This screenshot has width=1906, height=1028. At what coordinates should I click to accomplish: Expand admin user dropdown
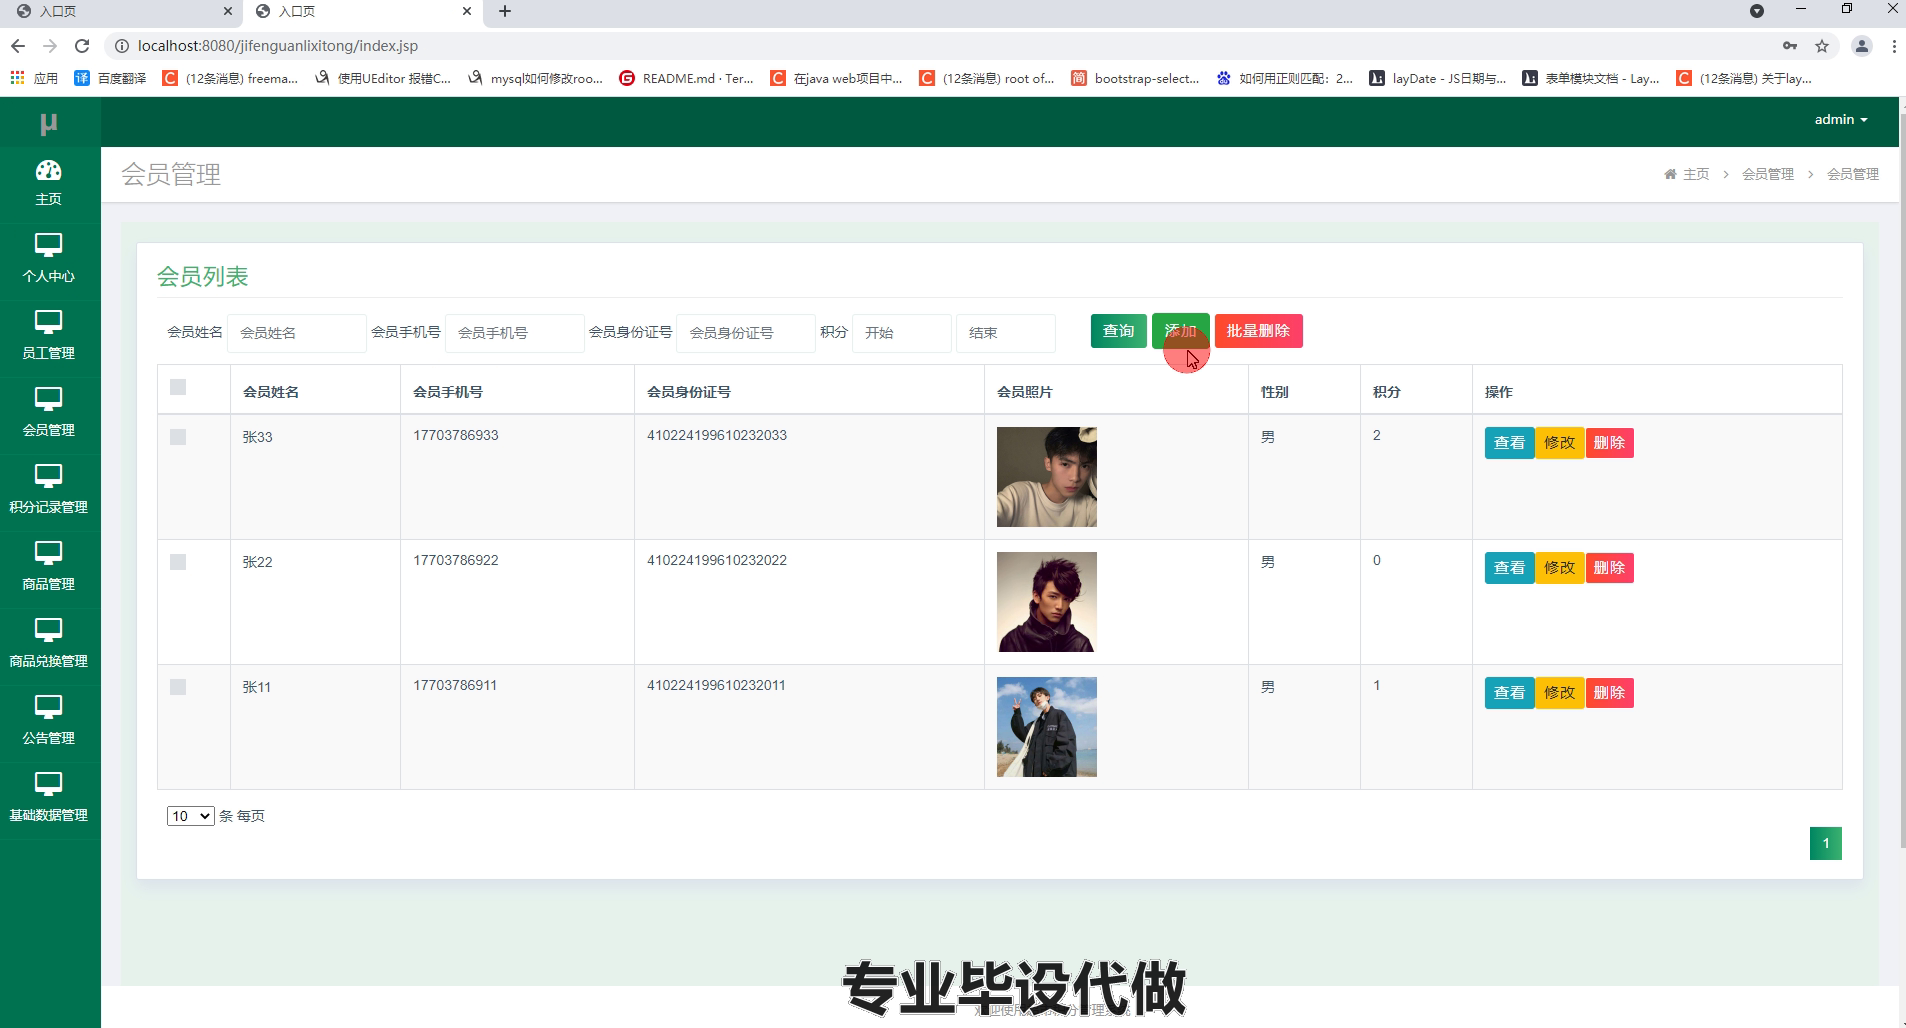click(1841, 119)
